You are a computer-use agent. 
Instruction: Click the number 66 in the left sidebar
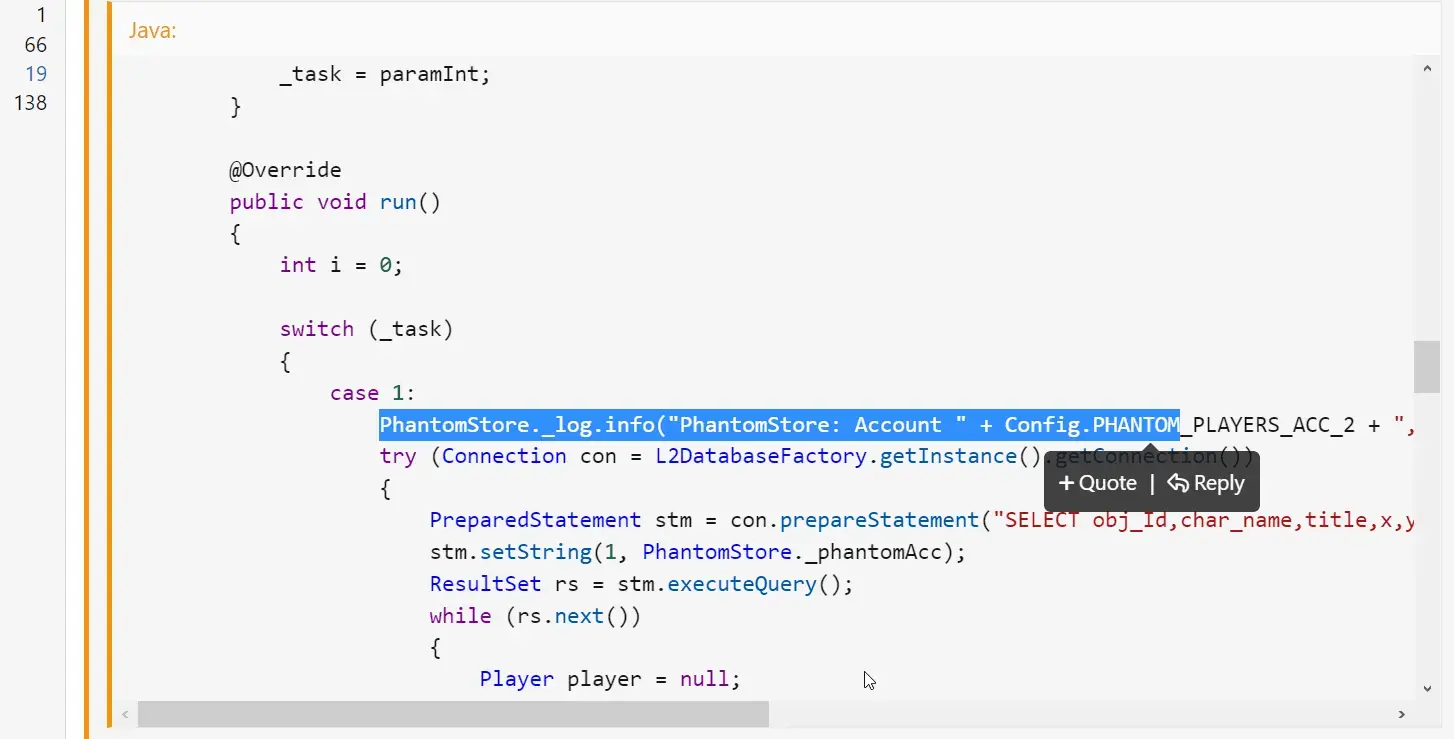36,44
